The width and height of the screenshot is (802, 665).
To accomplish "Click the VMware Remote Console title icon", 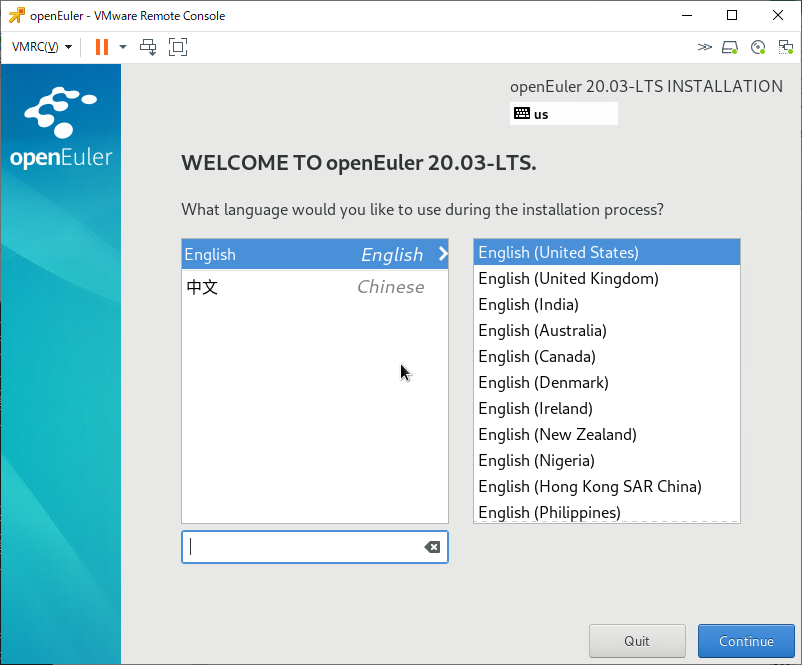I will tap(16, 15).
